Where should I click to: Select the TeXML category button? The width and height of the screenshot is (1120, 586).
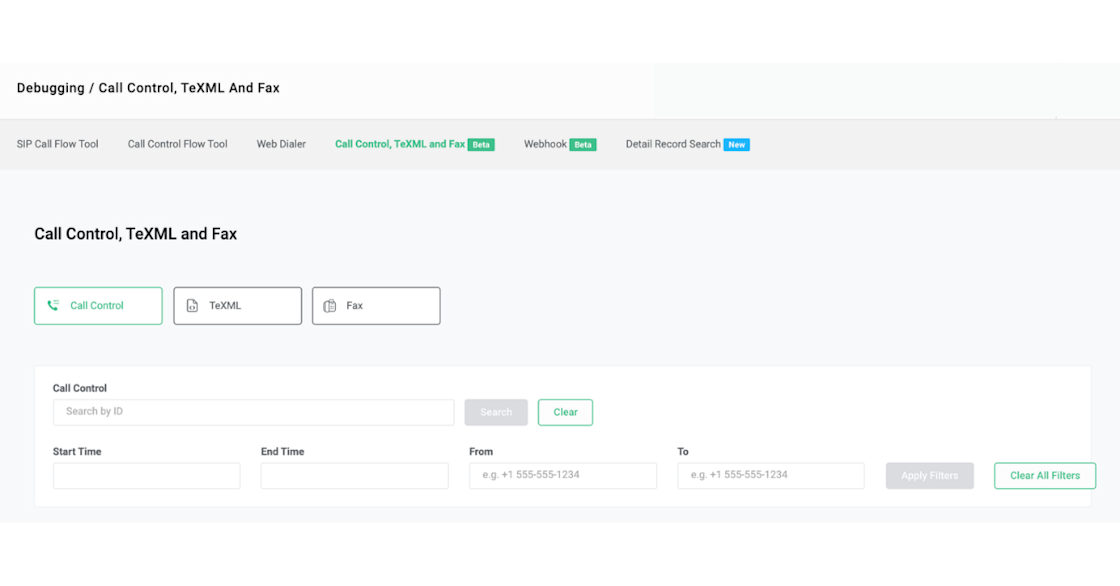click(x=238, y=306)
